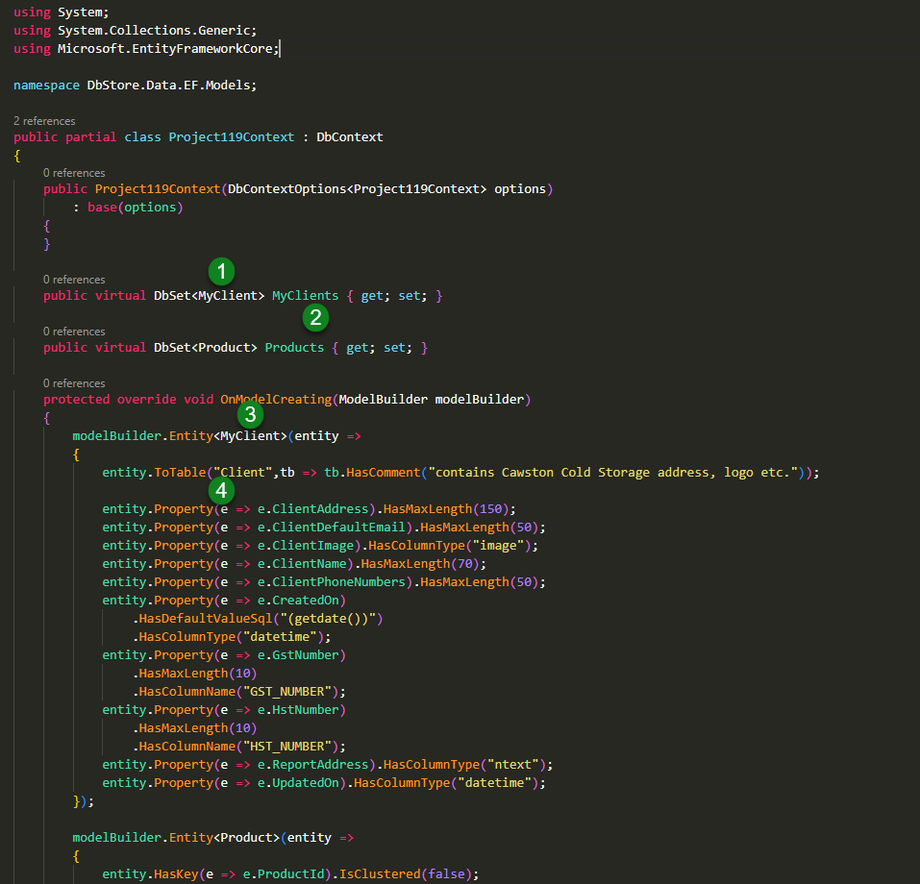
Task: Click '0 references' above the MyClients DbSet property
Action: tap(73, 280)
